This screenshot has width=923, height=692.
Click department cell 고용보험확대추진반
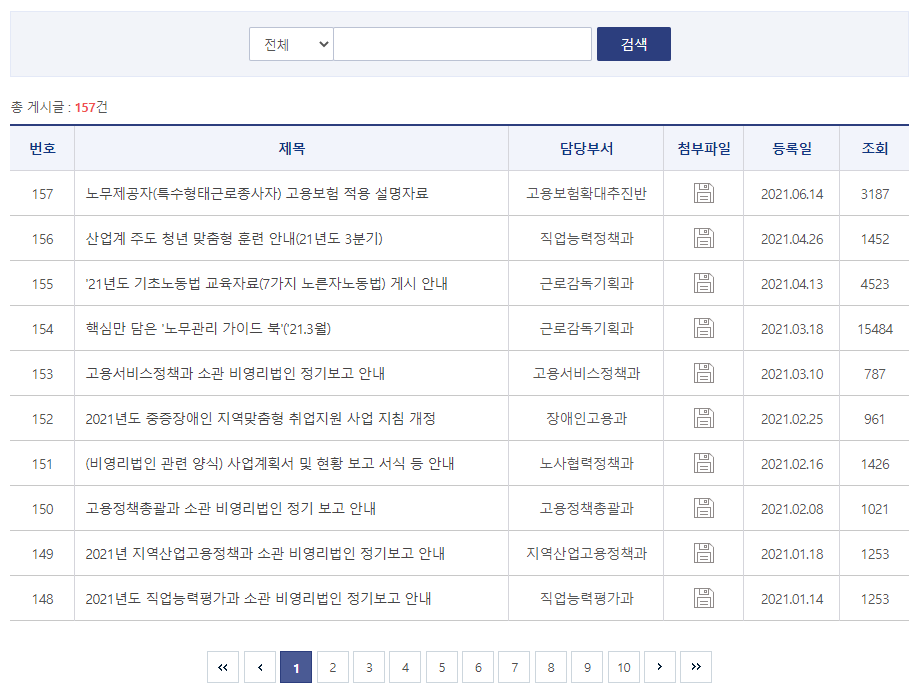(x=586, y=194)
